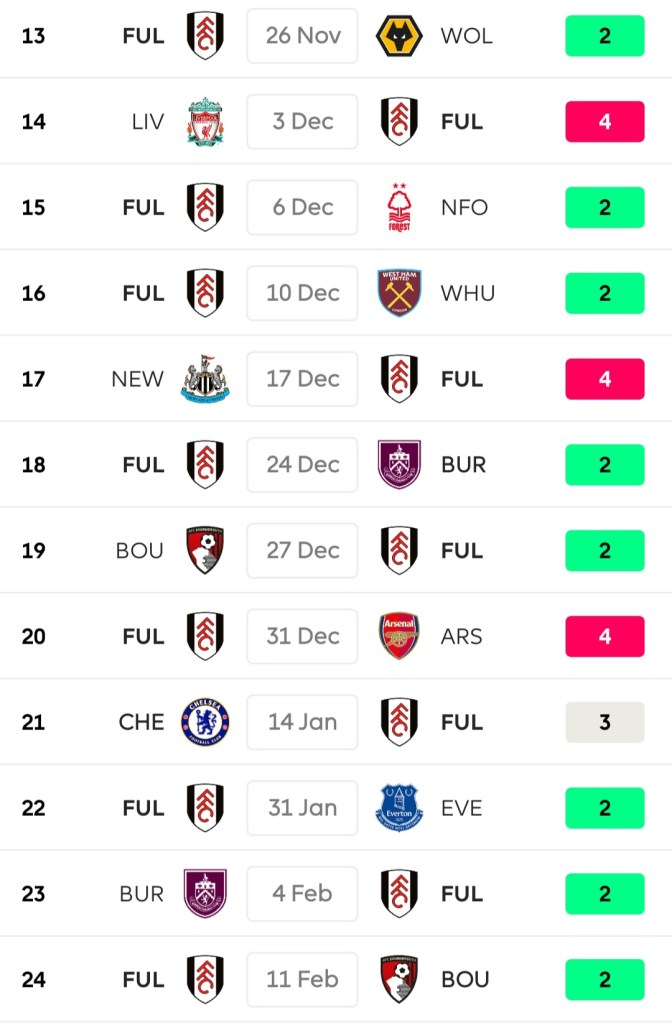Click Bournemouth crest in gameweek 19
This screenshot has height=1023, width=672.
coord(205,550)
